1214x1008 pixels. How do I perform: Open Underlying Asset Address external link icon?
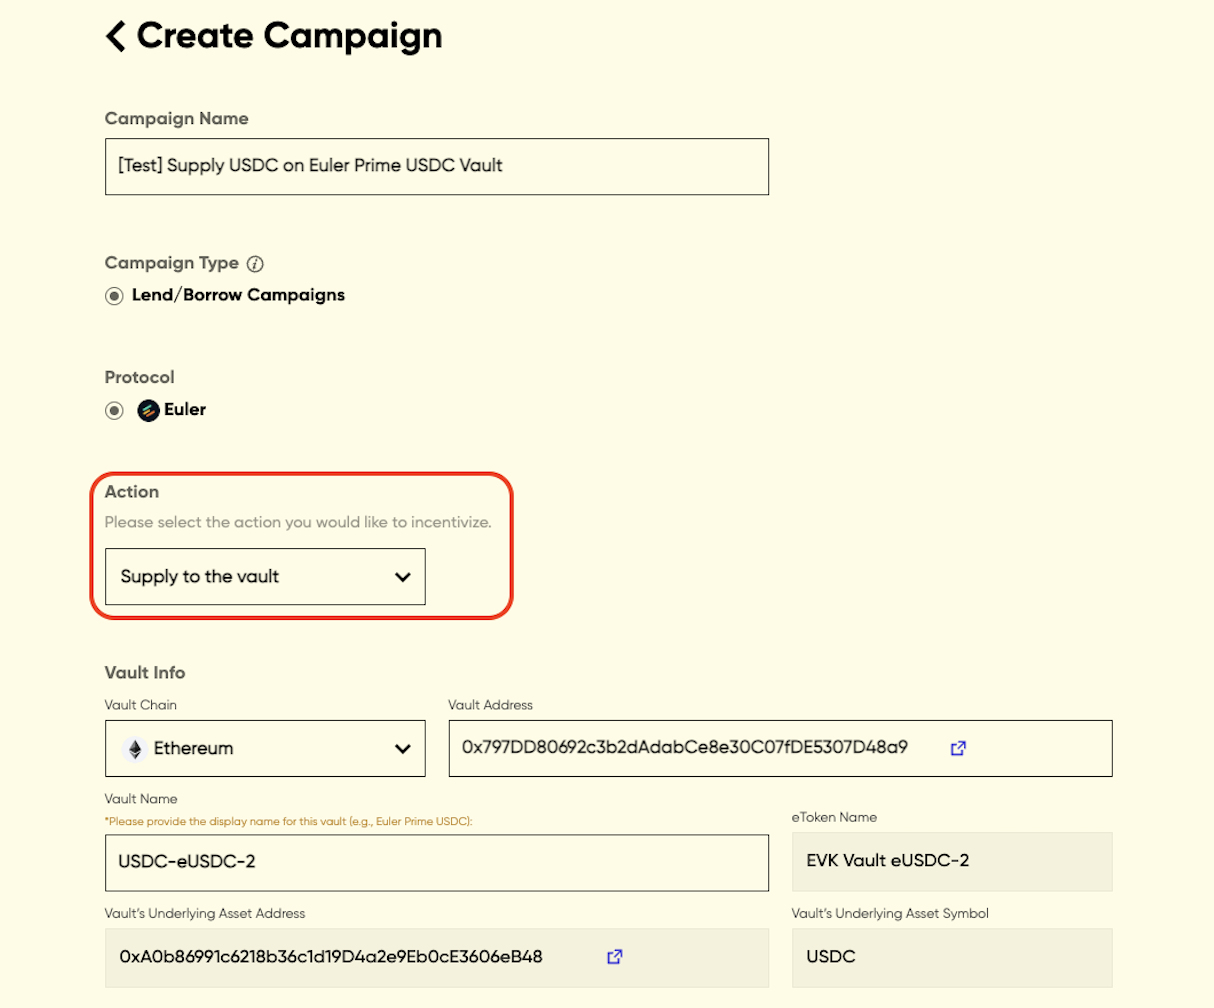pyautogui.click(x=615, y=957)
